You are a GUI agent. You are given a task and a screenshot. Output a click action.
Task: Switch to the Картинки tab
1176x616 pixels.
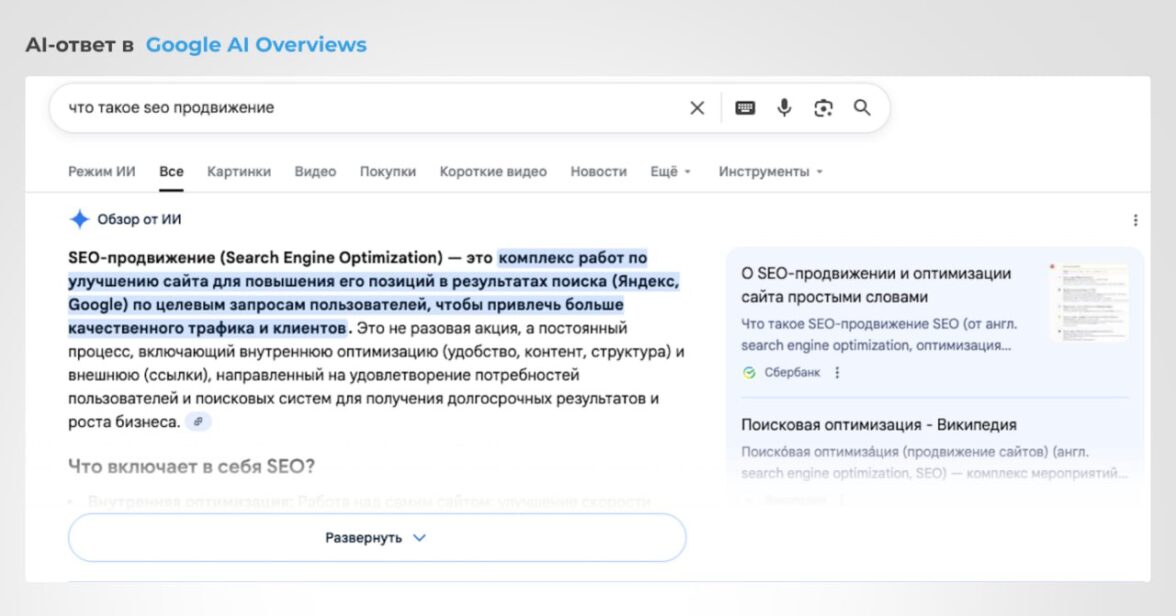pos(239,172)
